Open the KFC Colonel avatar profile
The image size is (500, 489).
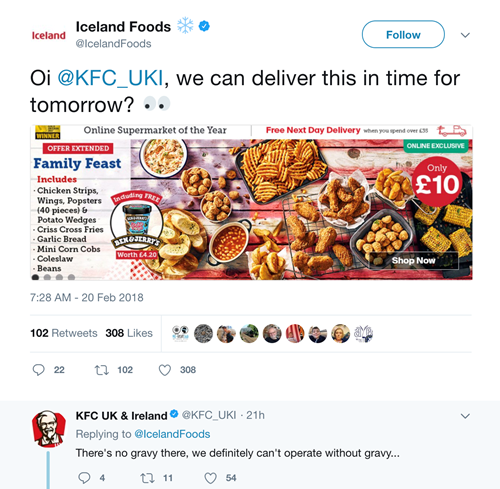pyautogui.click(x=49, y=429)
